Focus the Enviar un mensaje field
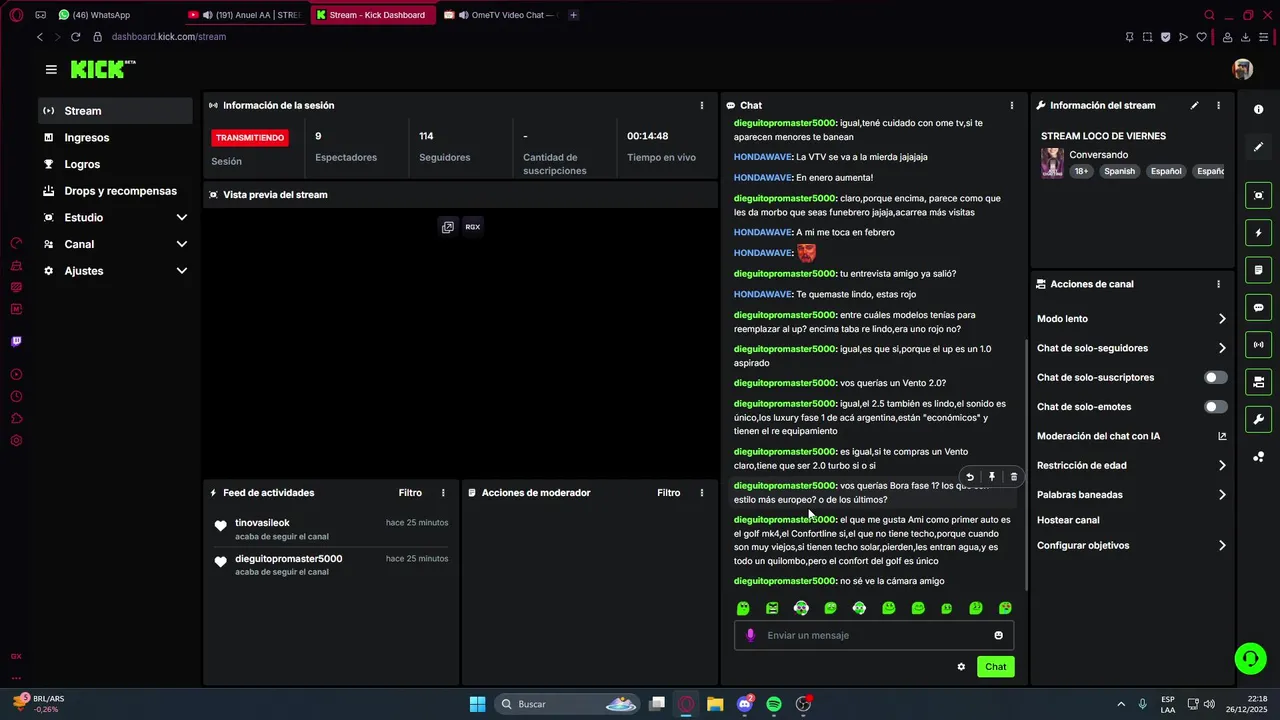1280x720 pixels. [x=875, y=635]
